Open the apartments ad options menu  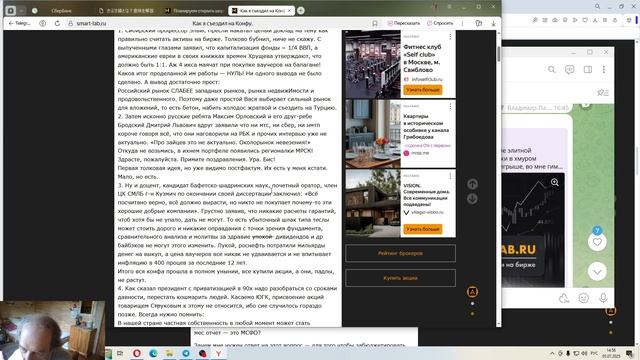pyautogui.click(x=450, y=106)
